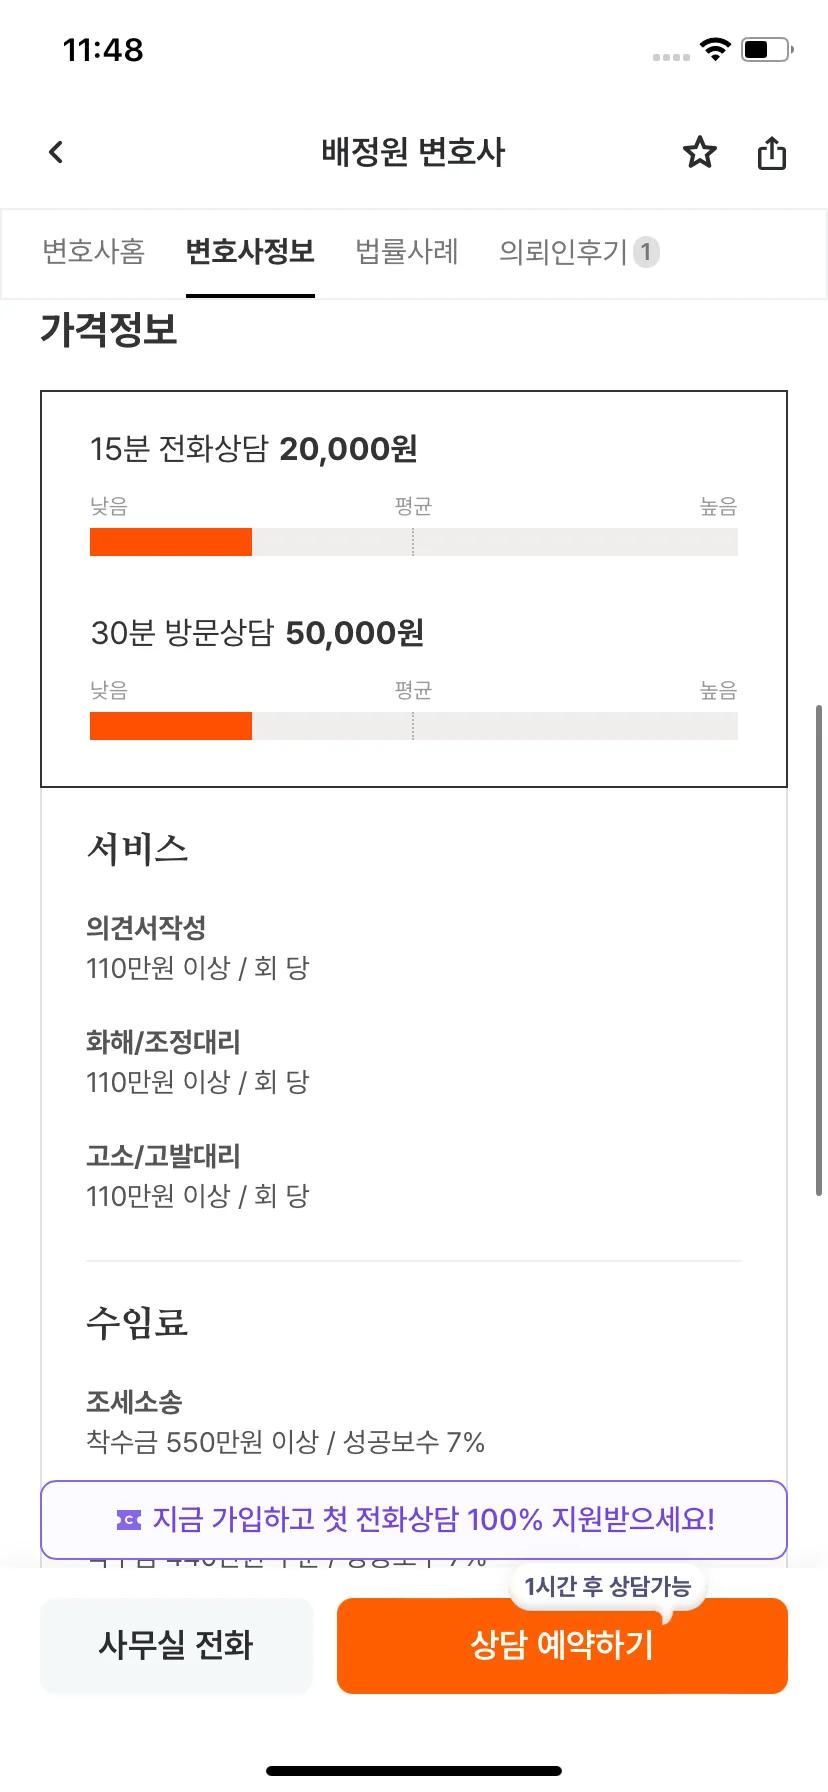Go to 의뢰인후기 tab
Image resolution: width=828 pixels, height=1792 pixels.
563,251
